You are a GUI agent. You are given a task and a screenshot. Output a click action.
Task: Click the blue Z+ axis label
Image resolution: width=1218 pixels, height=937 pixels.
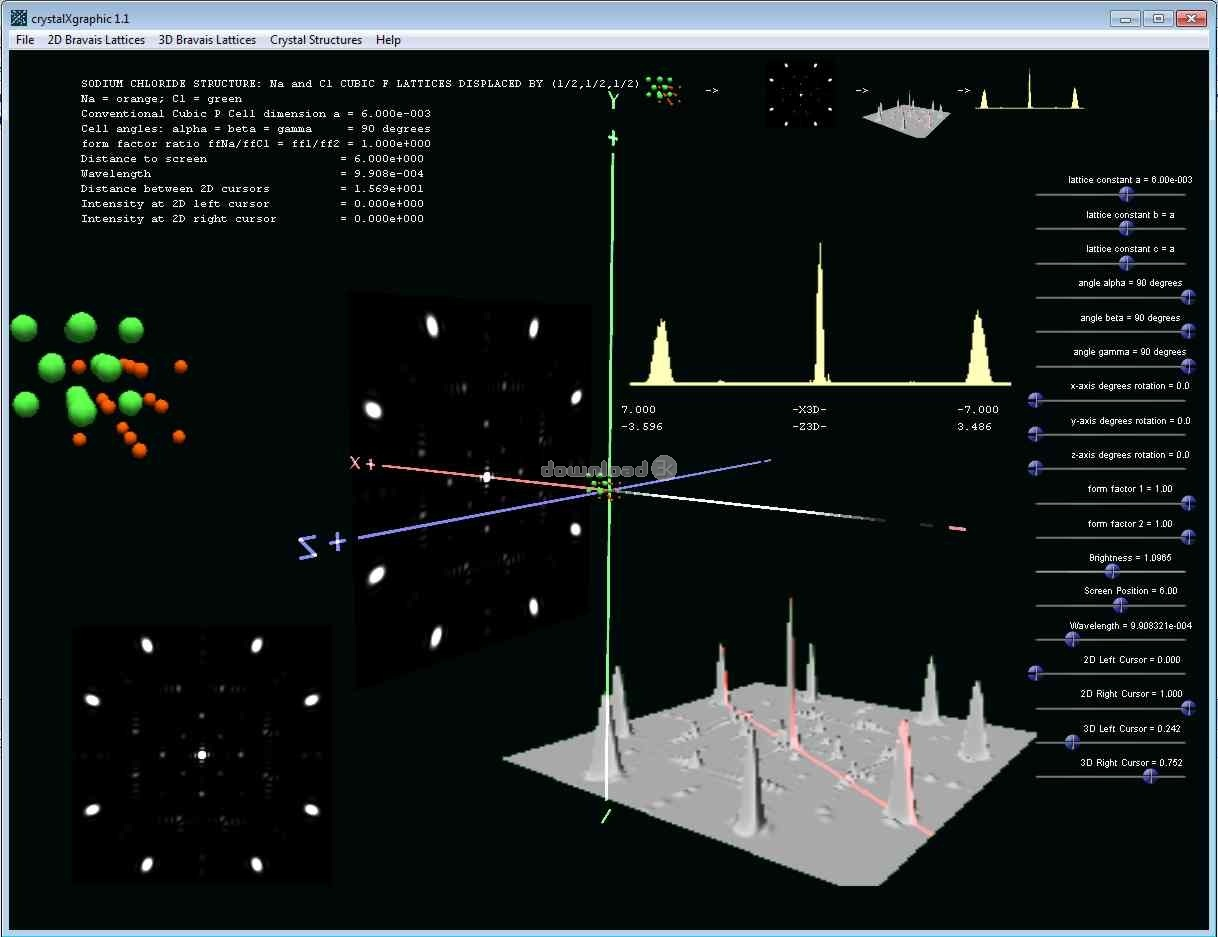click(322, 545)
